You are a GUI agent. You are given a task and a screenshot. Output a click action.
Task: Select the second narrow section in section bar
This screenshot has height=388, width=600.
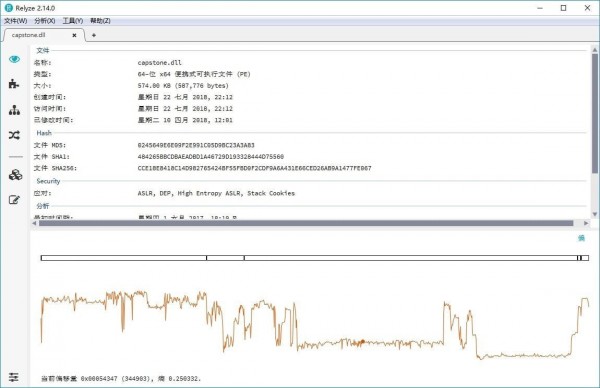[225, 258]
